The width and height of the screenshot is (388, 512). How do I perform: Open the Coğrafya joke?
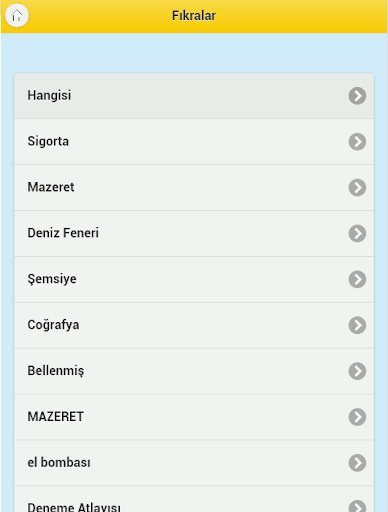194,325
